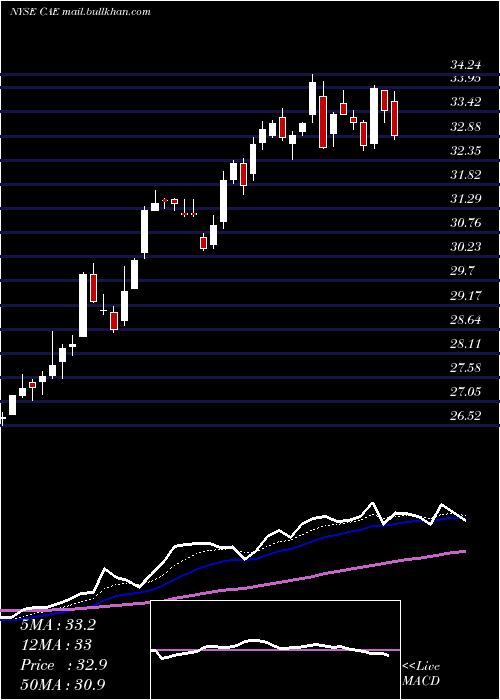Click the 30.76 price axis label
The image size is (500, 700).
466,223
